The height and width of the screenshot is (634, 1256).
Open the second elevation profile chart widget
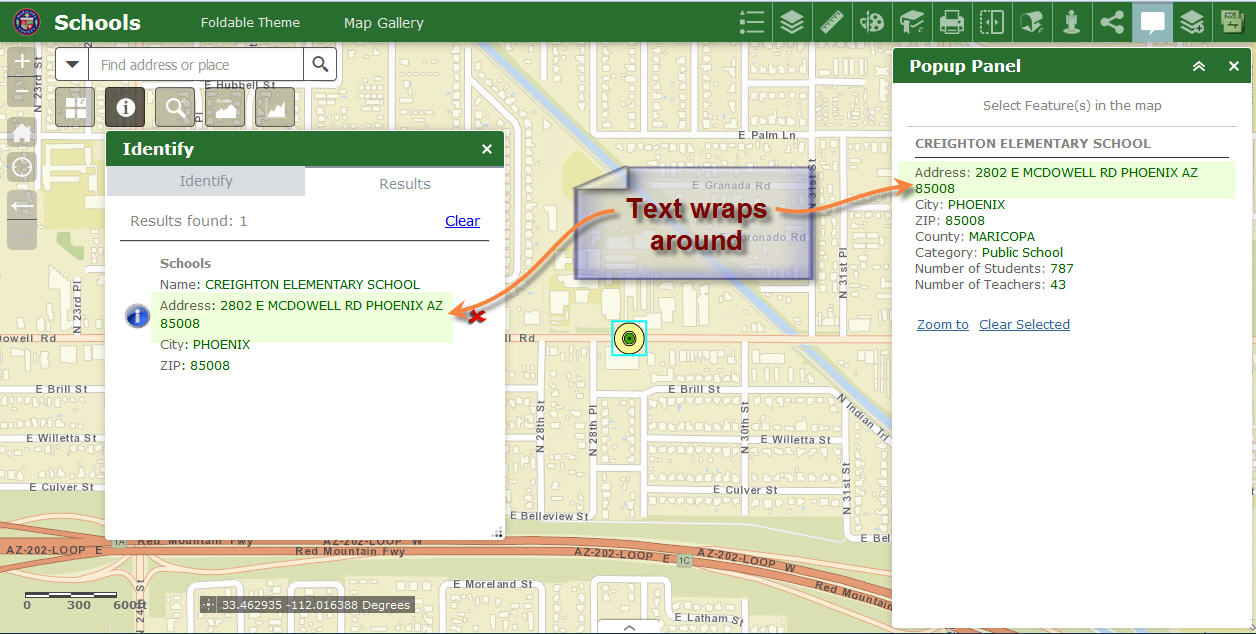(x=275, y=107)
